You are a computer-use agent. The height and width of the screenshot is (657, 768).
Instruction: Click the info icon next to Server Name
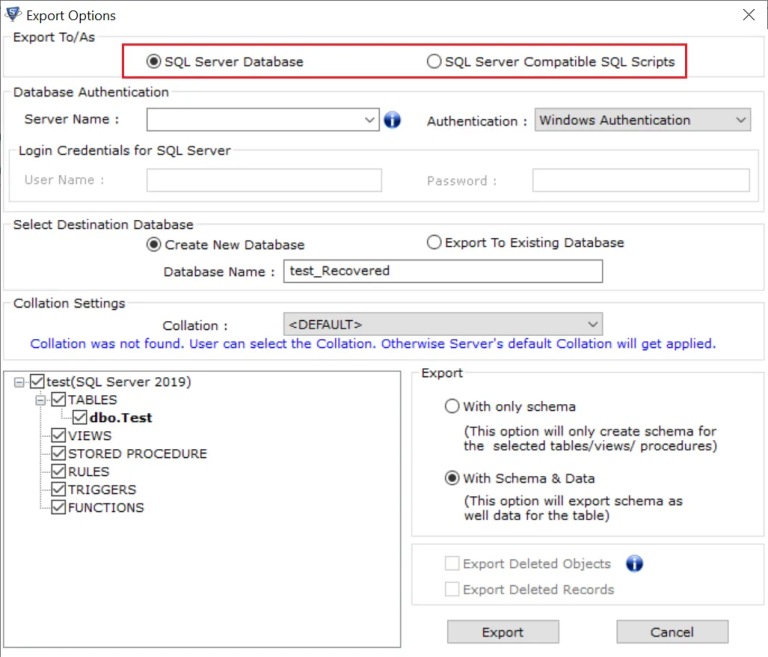tap(392, 120)
